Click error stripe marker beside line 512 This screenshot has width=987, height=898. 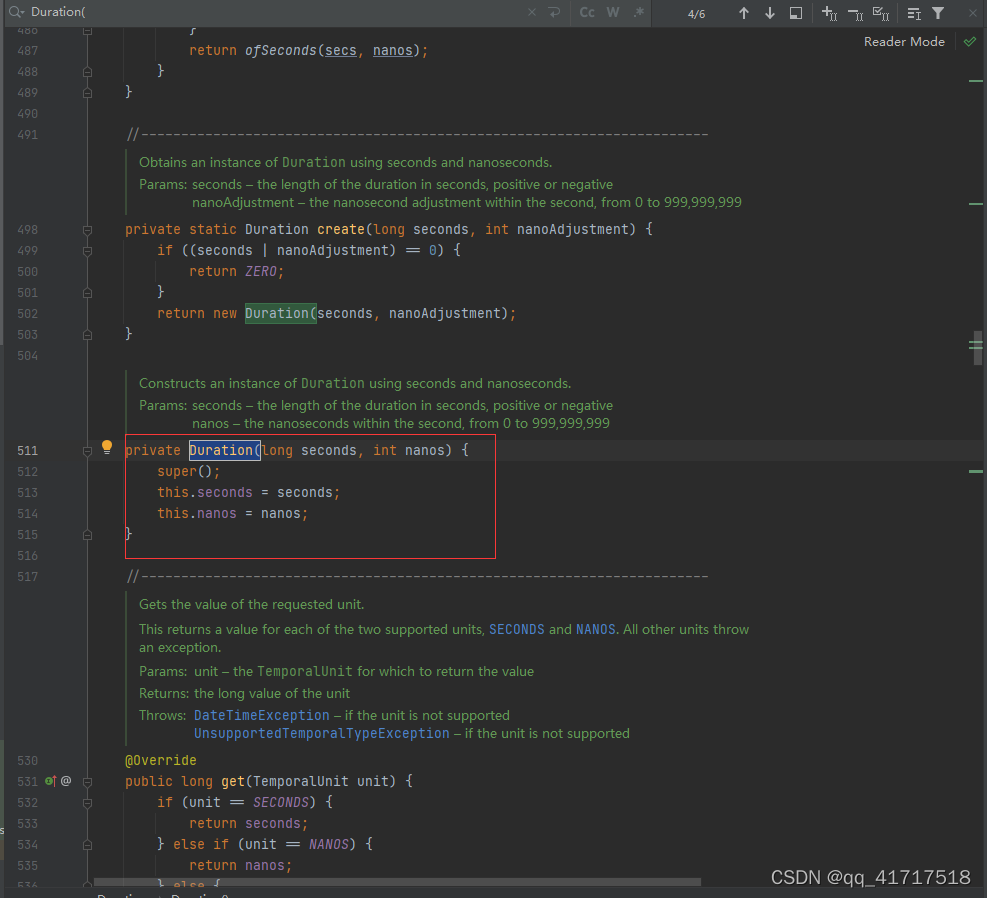click(x=976, y=471)
